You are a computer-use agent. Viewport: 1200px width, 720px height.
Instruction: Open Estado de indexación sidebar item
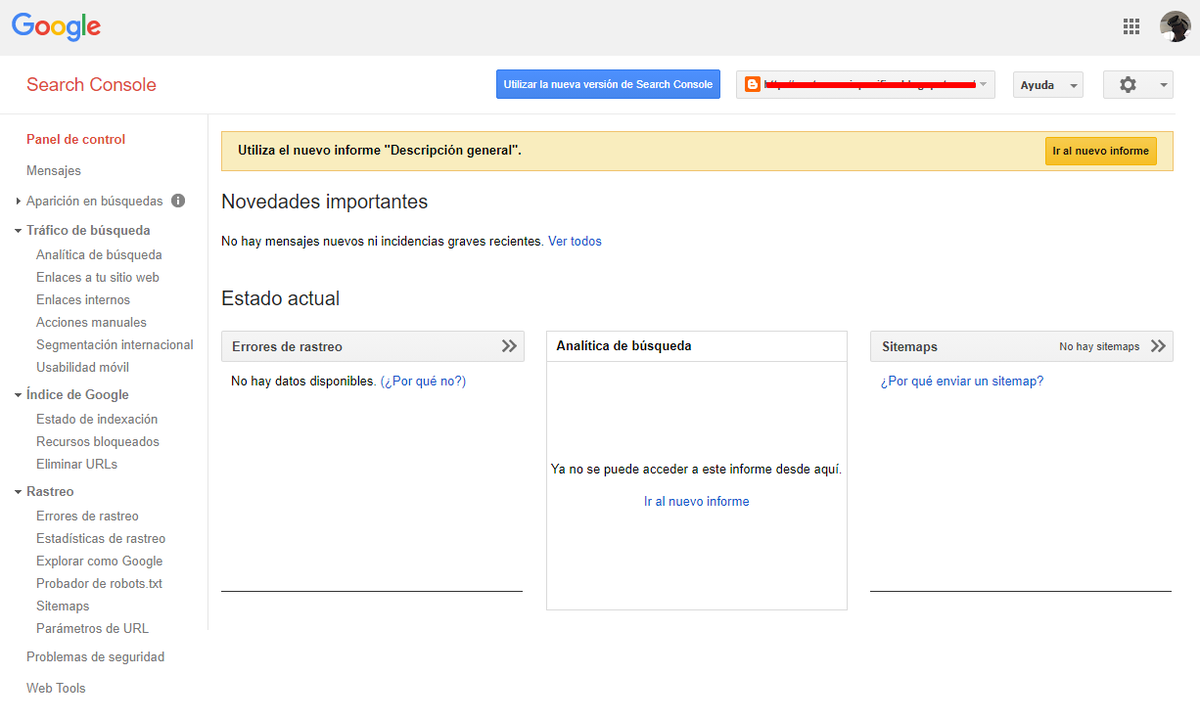[x=97, y=419]
